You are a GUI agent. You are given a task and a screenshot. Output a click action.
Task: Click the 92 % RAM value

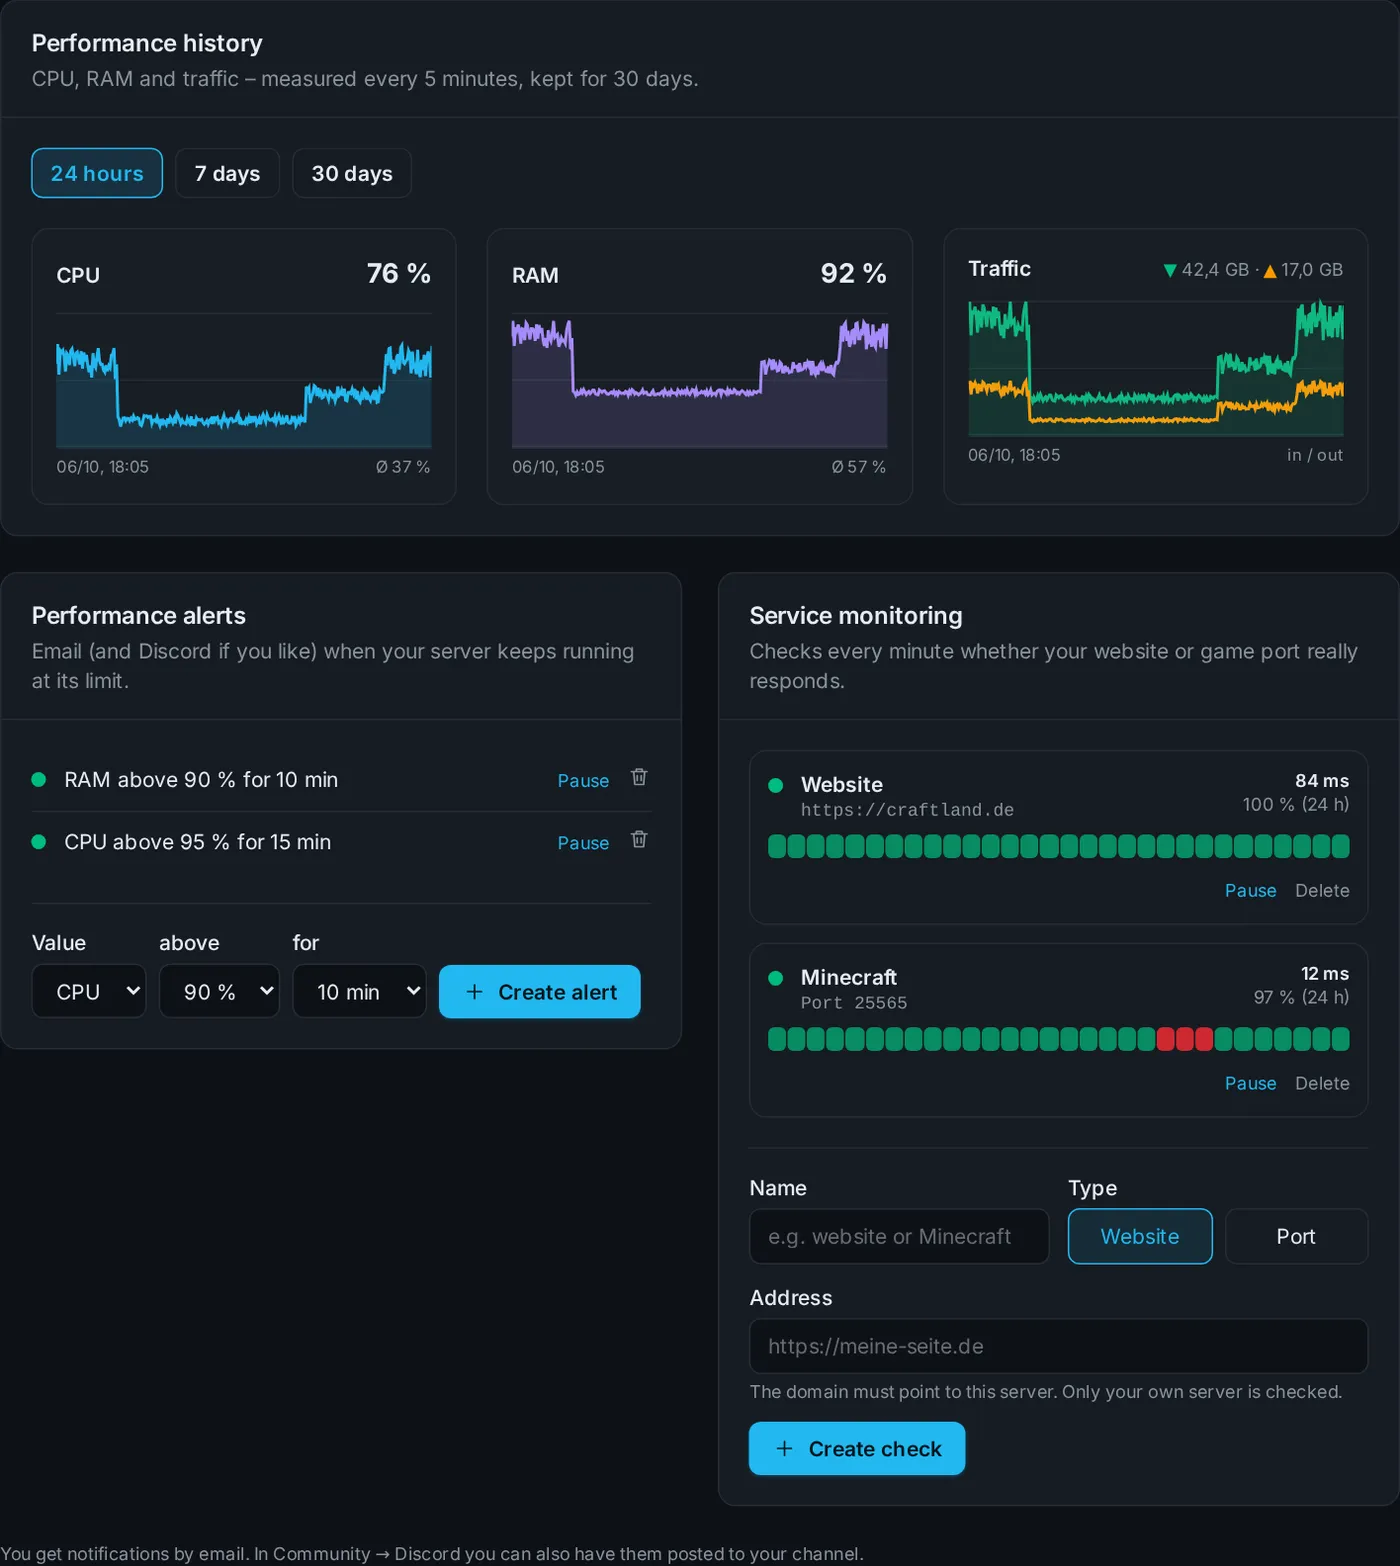coord(854,273)
